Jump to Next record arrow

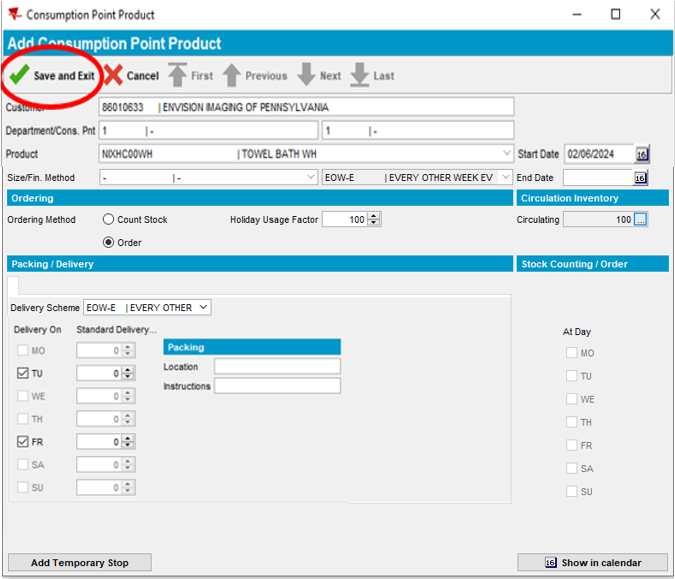pyautogui.click(x=306, y=76)
